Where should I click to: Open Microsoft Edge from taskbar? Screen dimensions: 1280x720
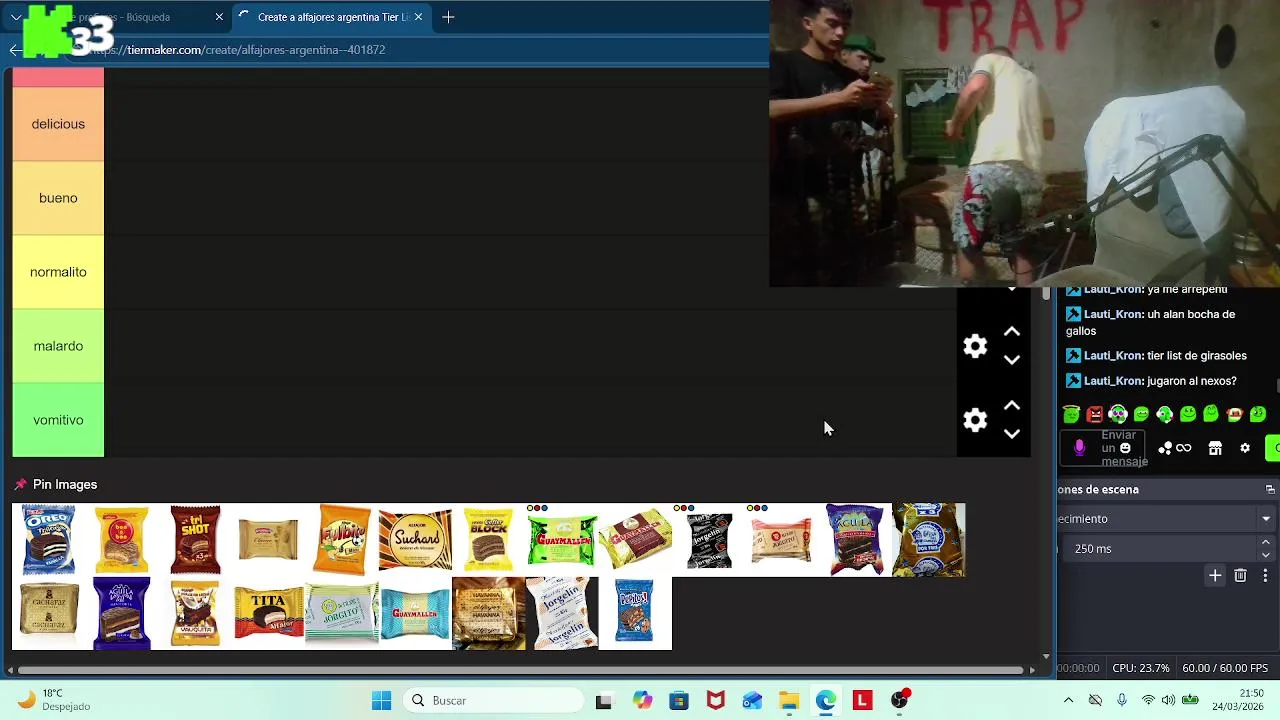click(x=825, y=701)
